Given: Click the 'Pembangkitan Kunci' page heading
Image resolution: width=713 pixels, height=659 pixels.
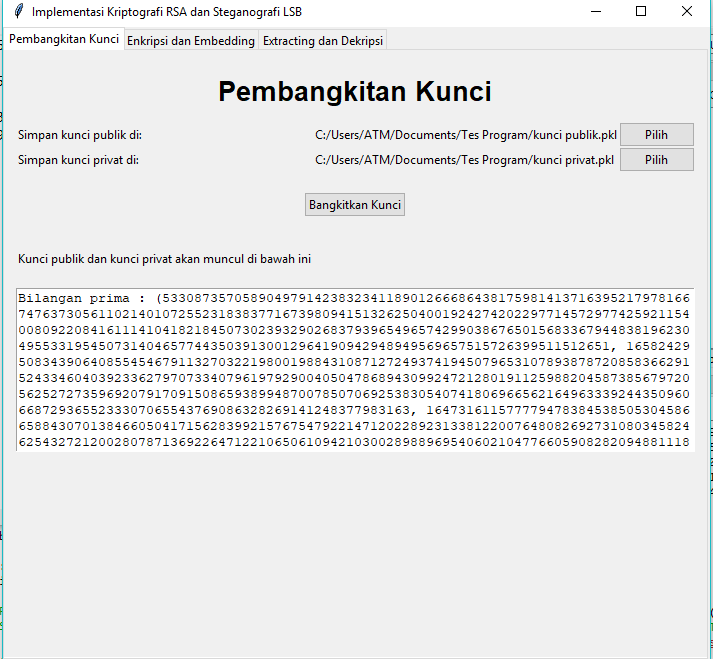Looking at the screenshot, I should coord(355,91).
